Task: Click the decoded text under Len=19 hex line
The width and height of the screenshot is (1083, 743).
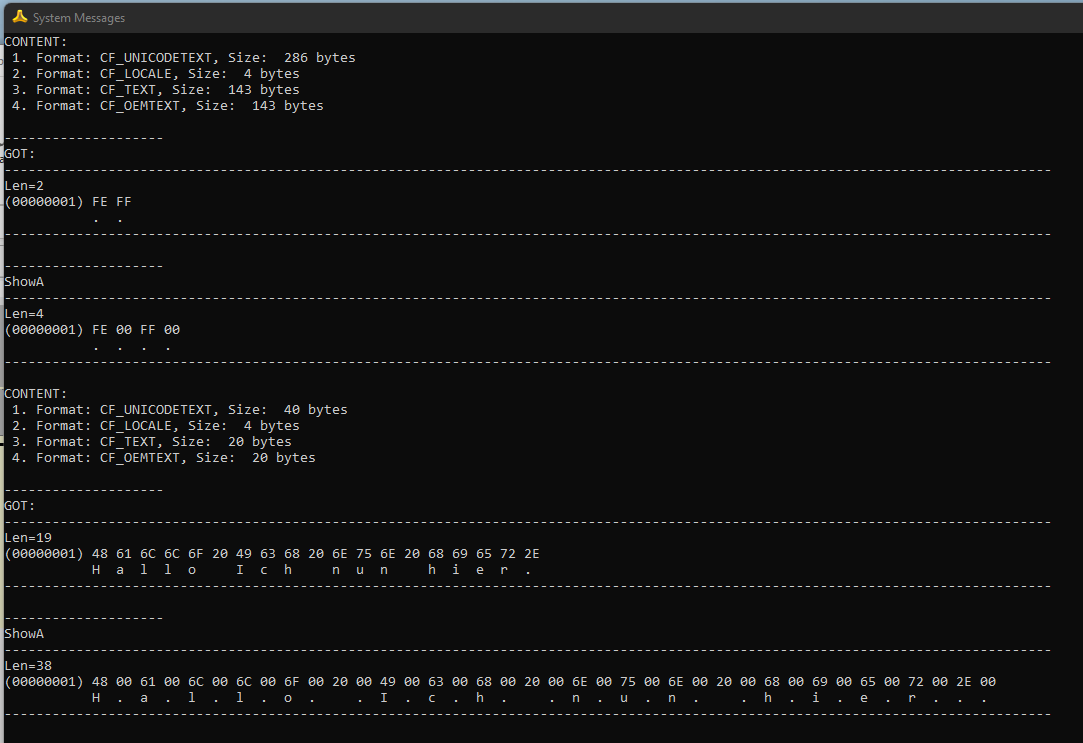Action: 311,570
